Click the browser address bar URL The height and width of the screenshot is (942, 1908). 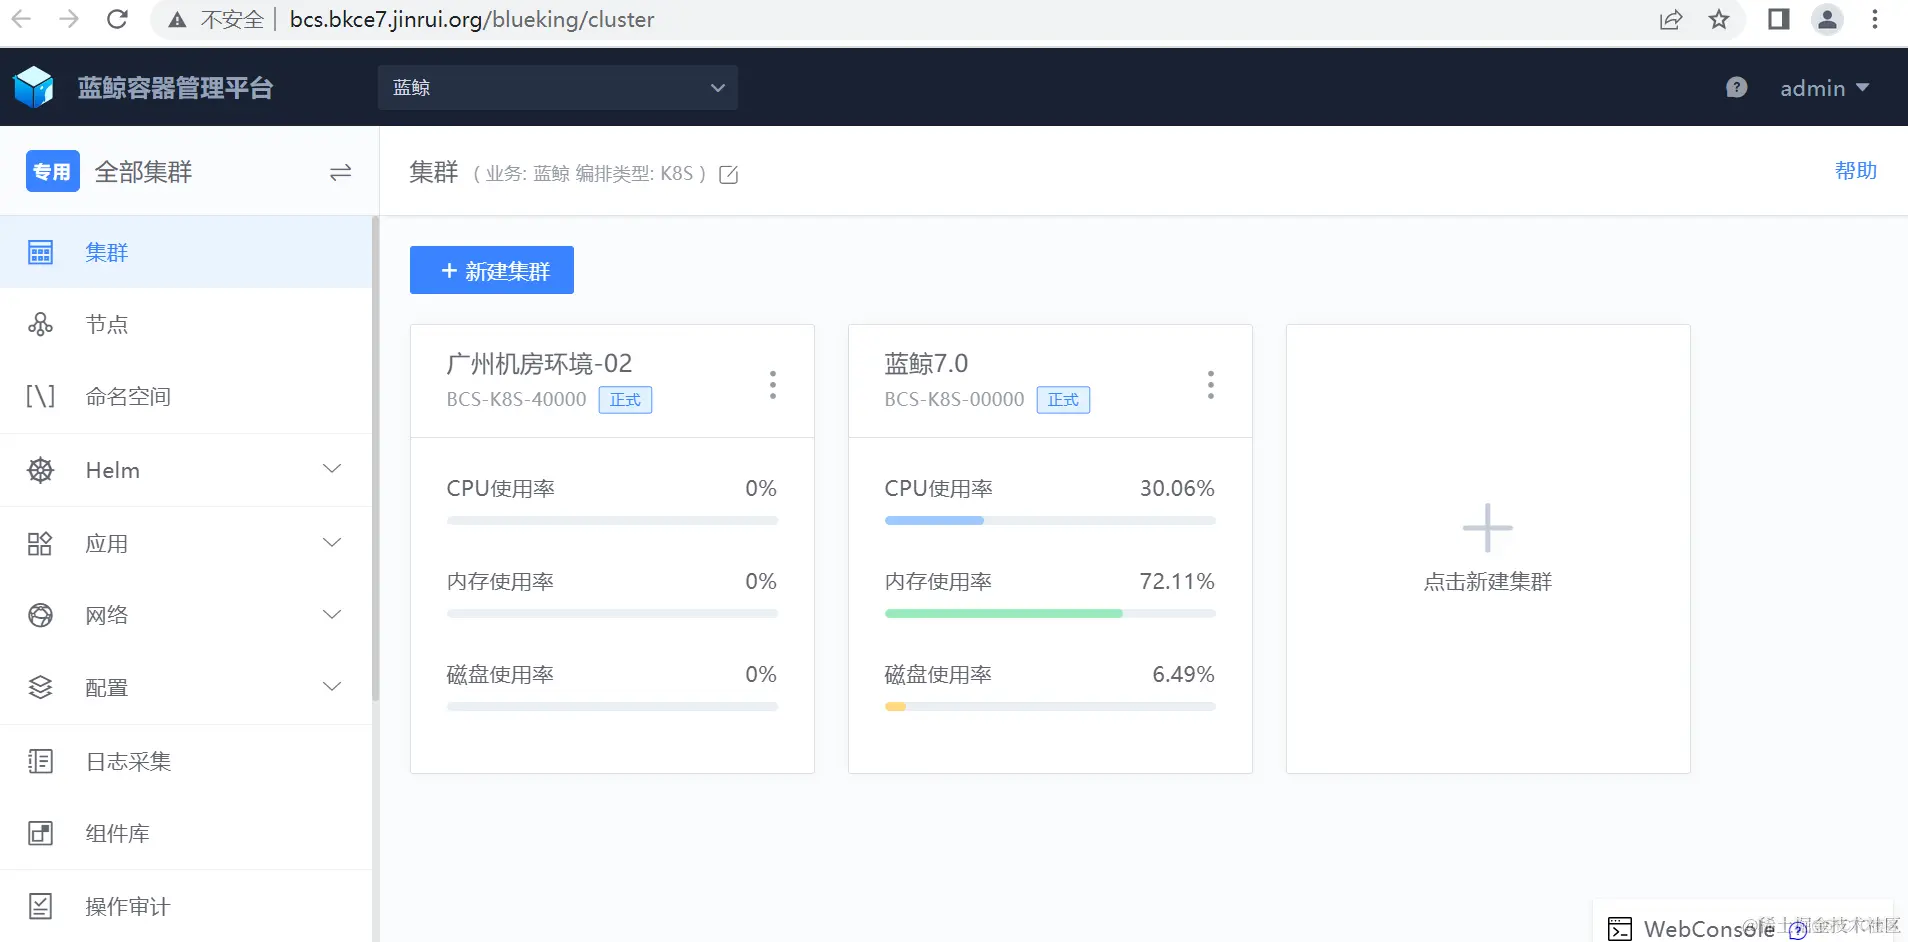pos(472,19)
